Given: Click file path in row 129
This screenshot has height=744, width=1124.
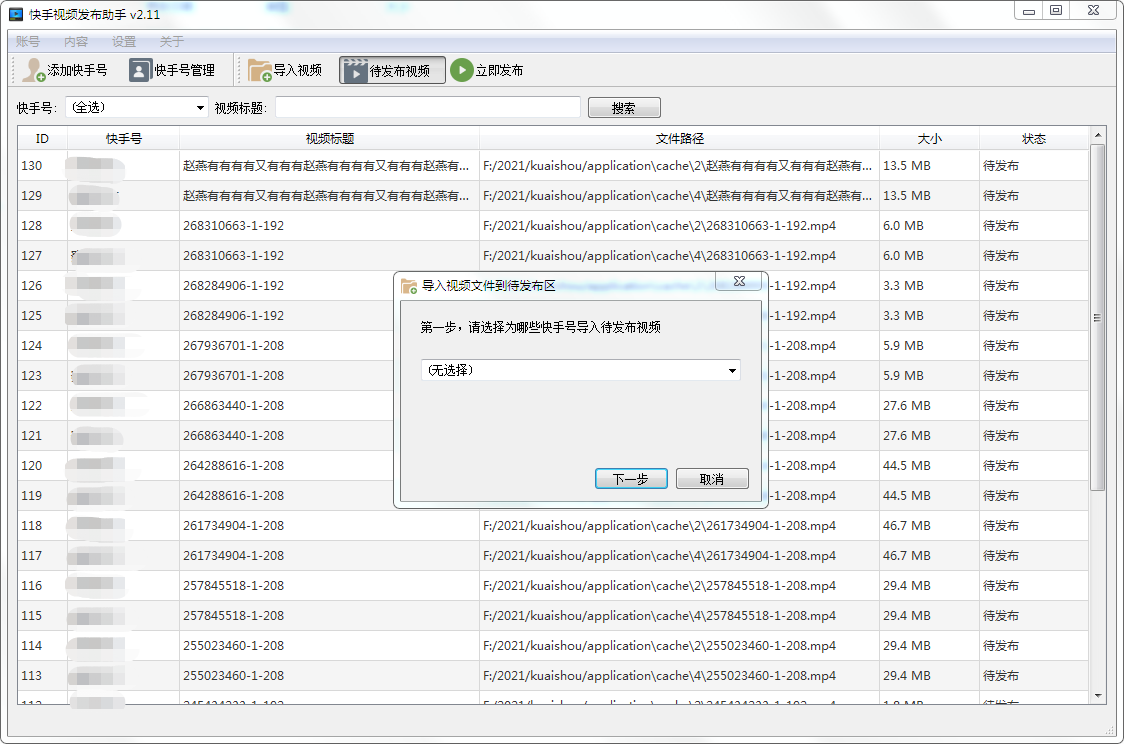Looking at the screenshot, I should 677,196.
